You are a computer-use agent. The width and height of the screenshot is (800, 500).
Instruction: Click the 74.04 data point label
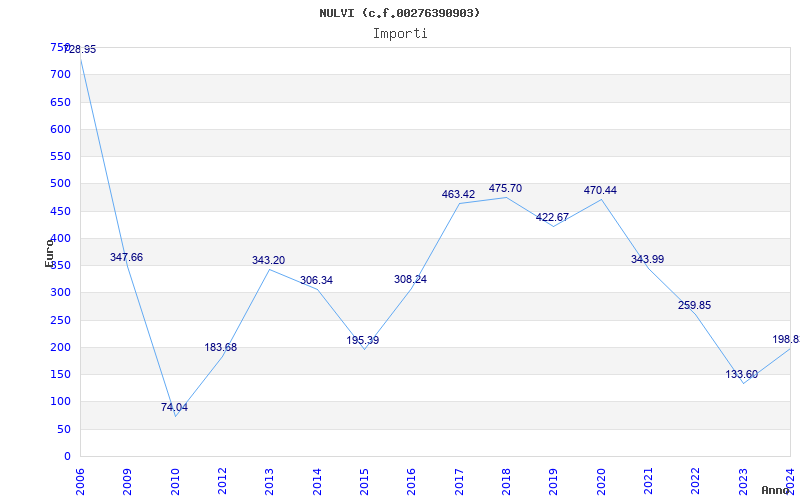coord(174,408)
